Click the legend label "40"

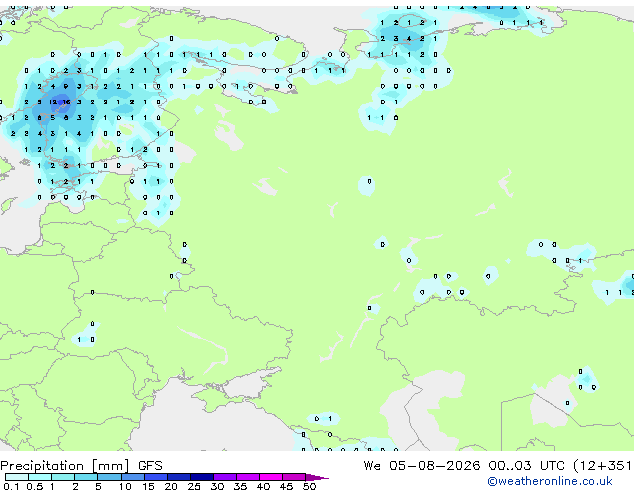[x=263, y=486]
